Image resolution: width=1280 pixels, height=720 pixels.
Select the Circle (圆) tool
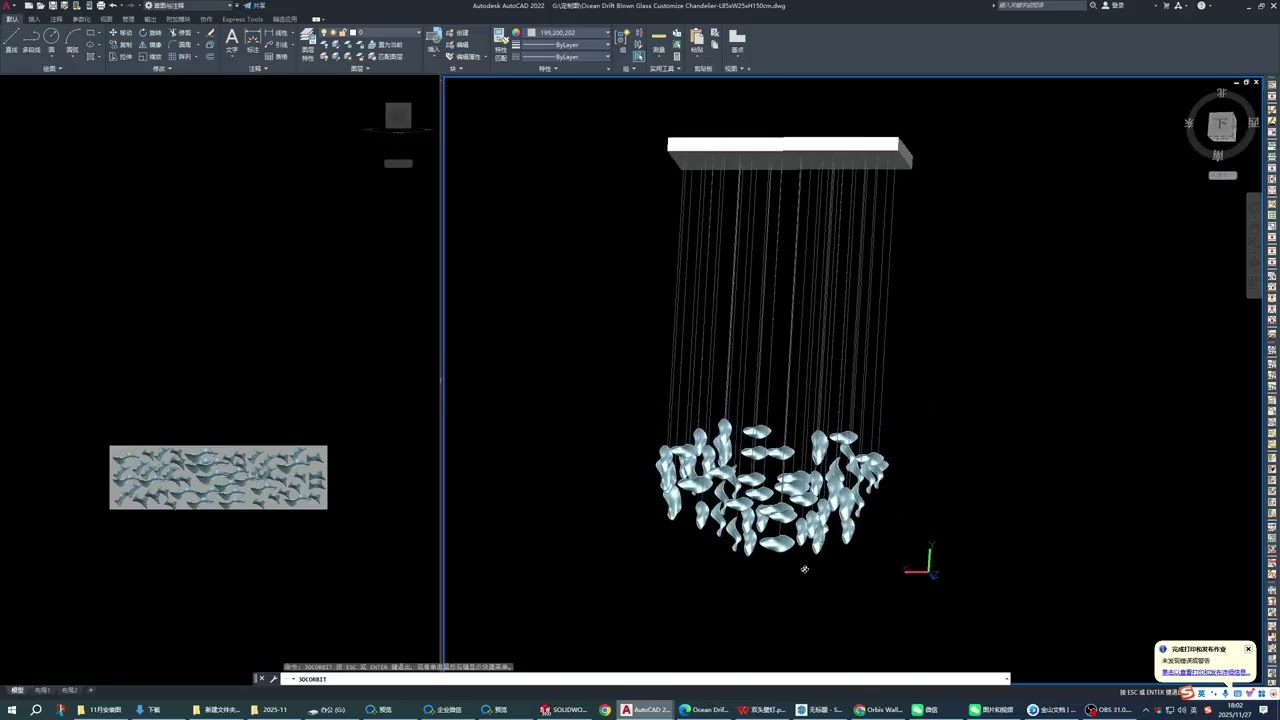point(51,39)
